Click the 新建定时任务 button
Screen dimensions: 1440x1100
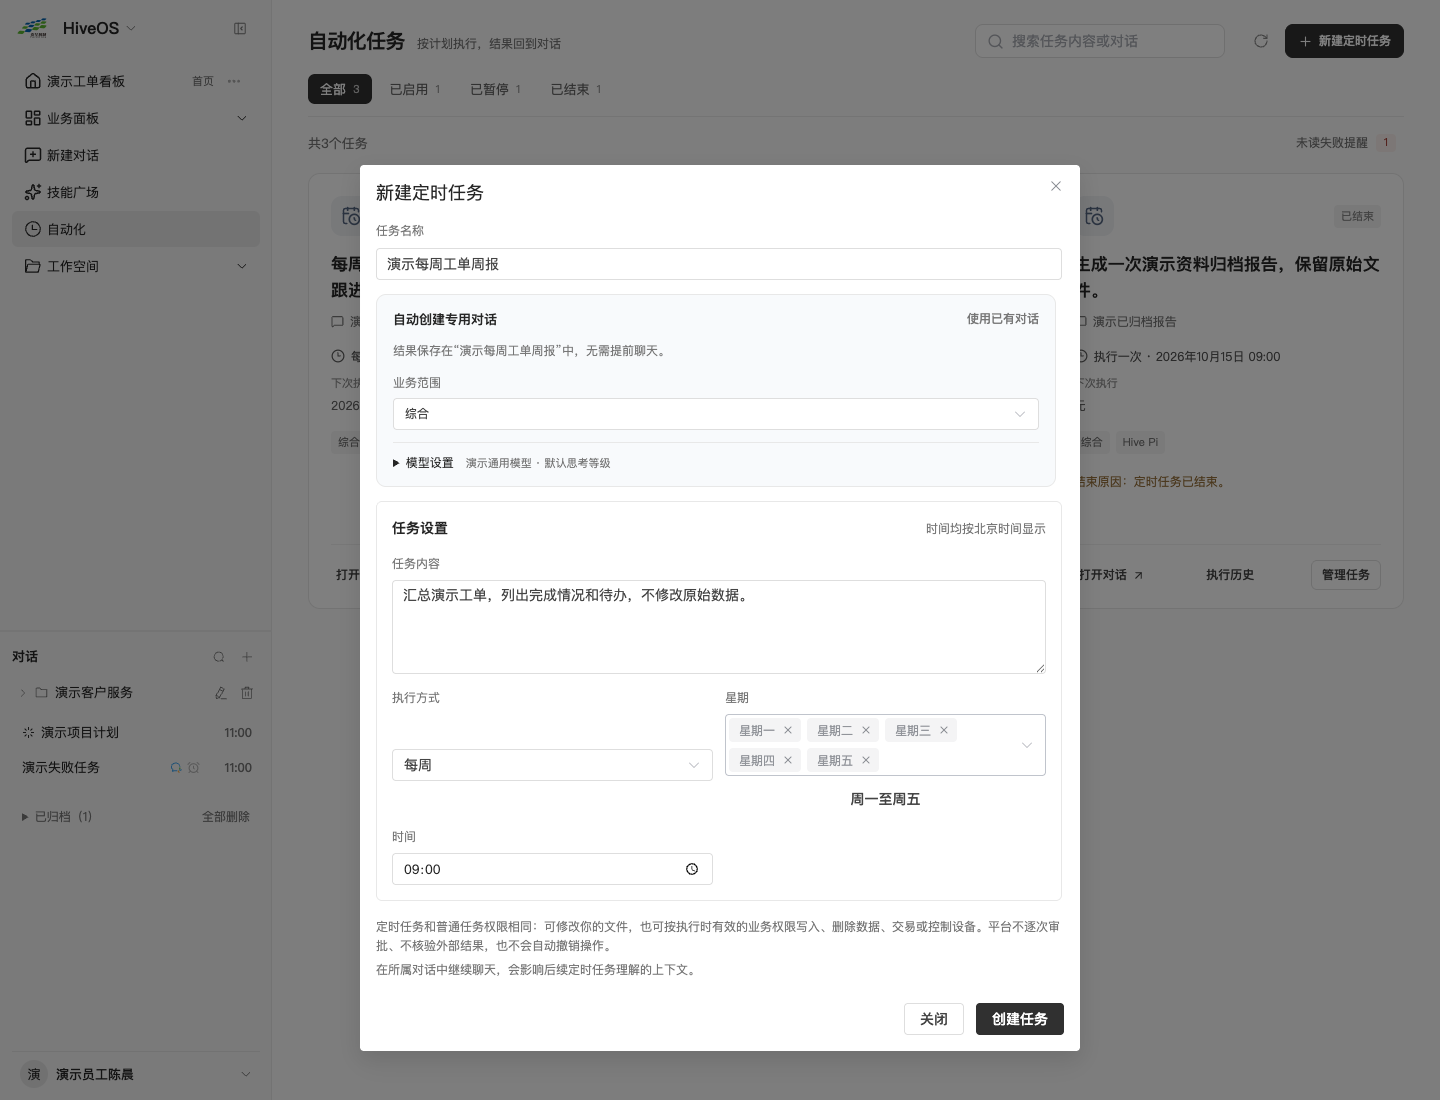coord(1344,41)
